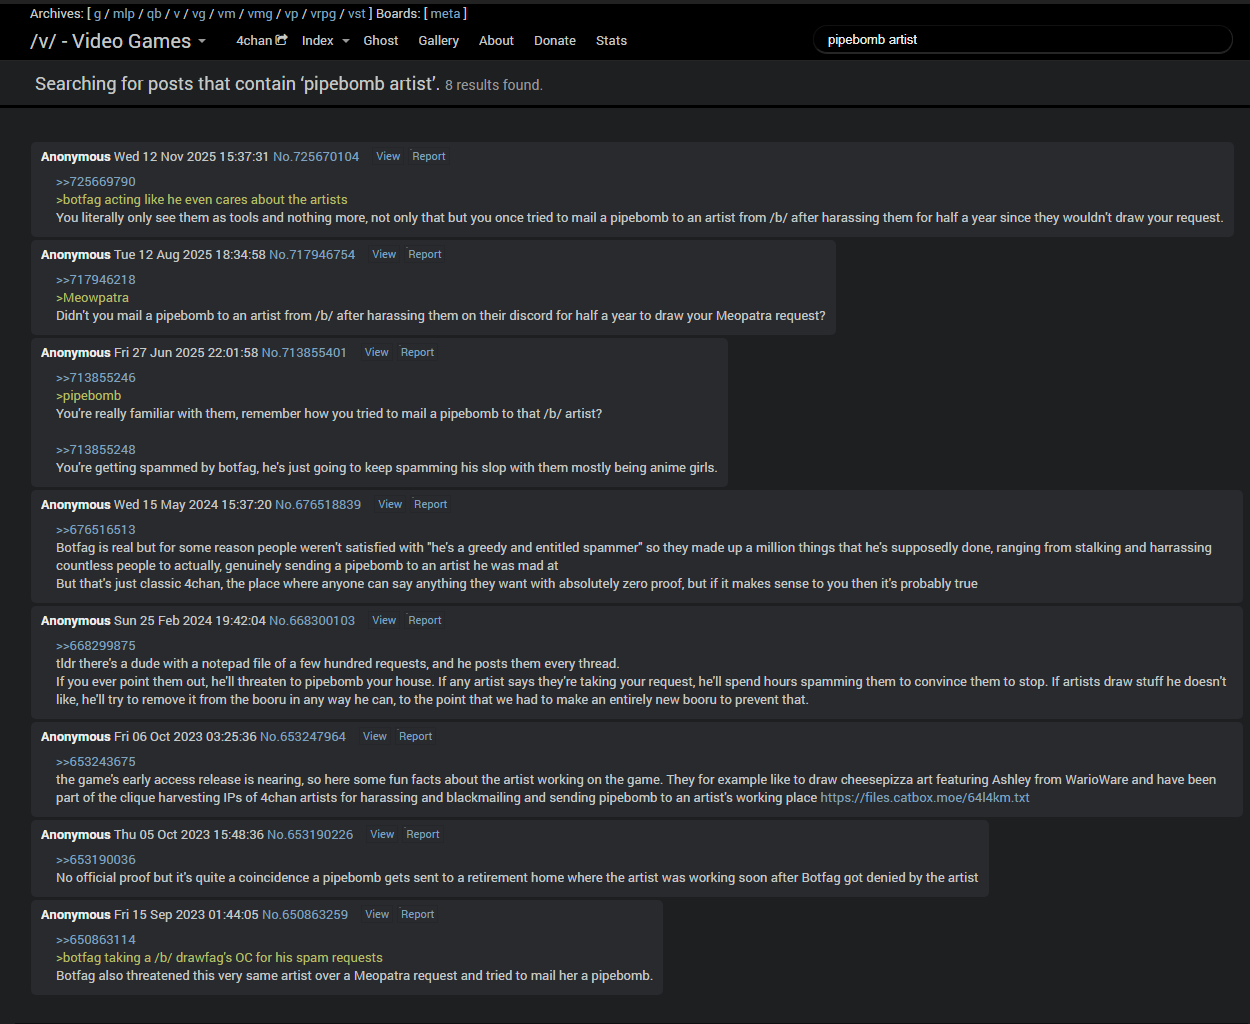Go to the g archive link
The image size is (1250, 1024).
pyautogui.click(x=97, y=14)
